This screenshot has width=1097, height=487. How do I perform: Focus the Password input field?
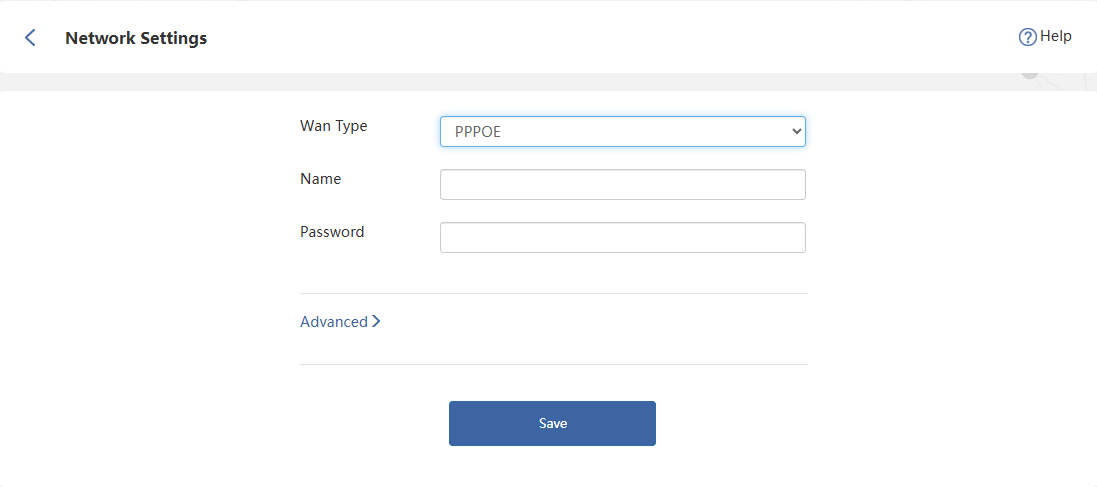(622, 237)
